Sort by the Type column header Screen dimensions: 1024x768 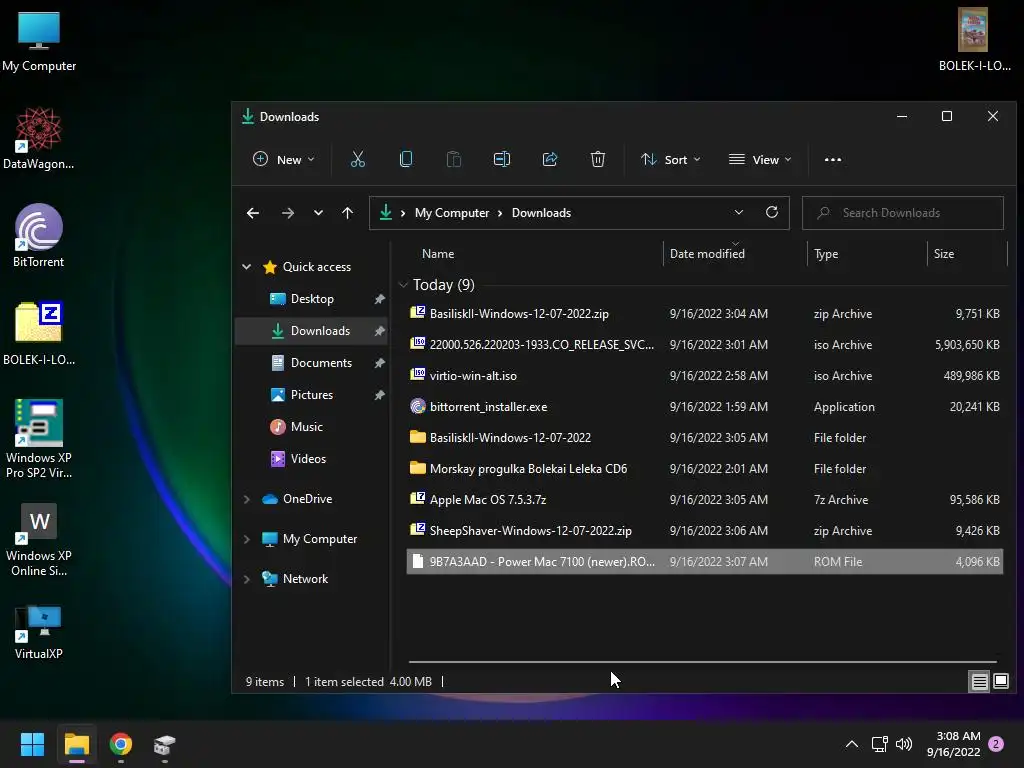(x=825, y=254)
